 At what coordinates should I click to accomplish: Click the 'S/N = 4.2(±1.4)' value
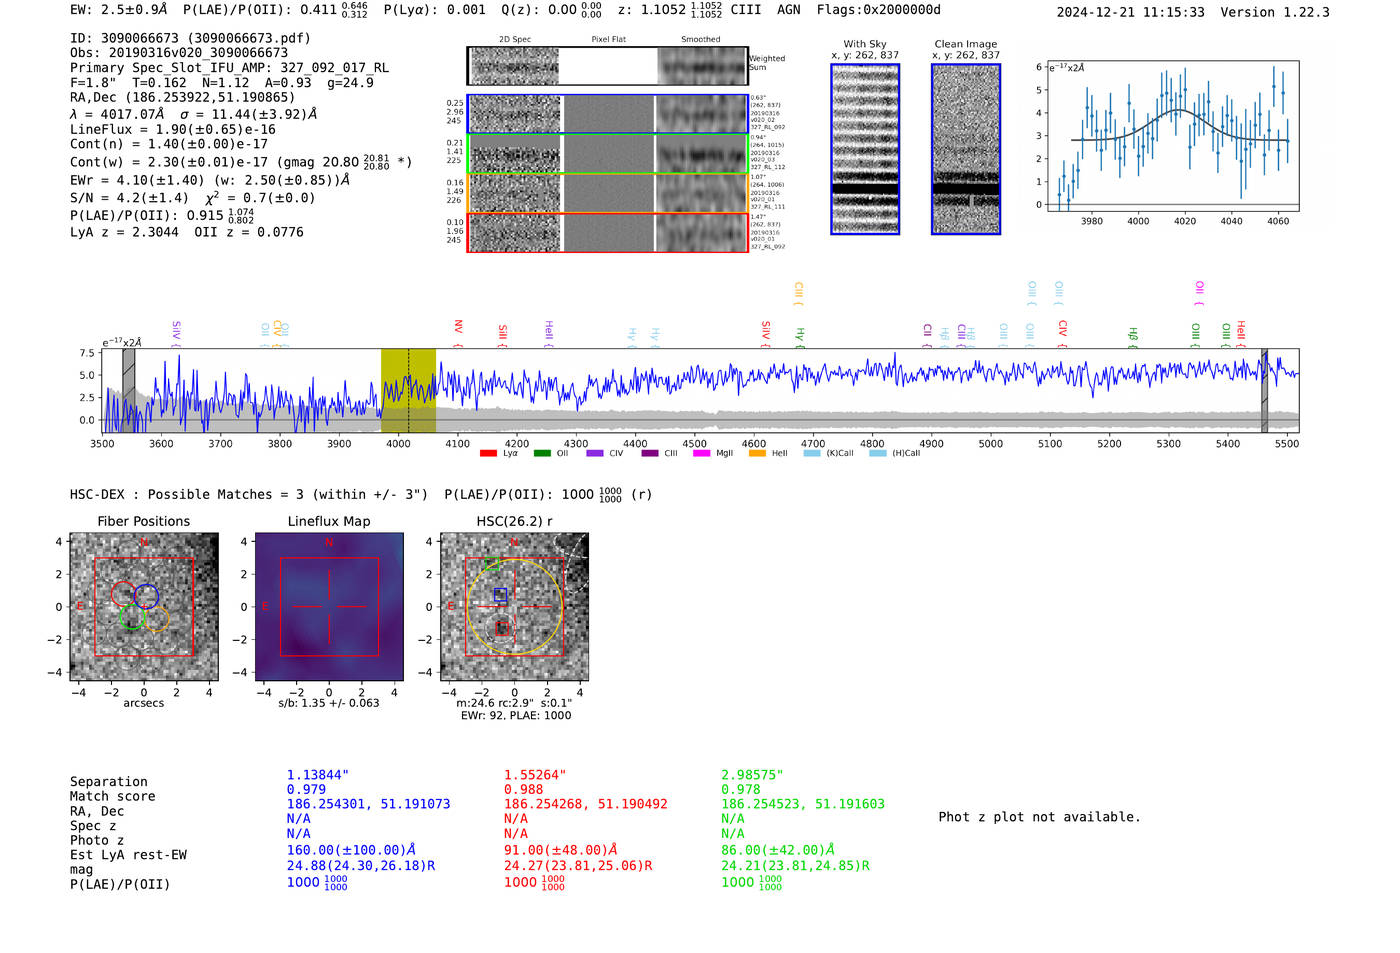pyautogui.click(x=129, y=198)
